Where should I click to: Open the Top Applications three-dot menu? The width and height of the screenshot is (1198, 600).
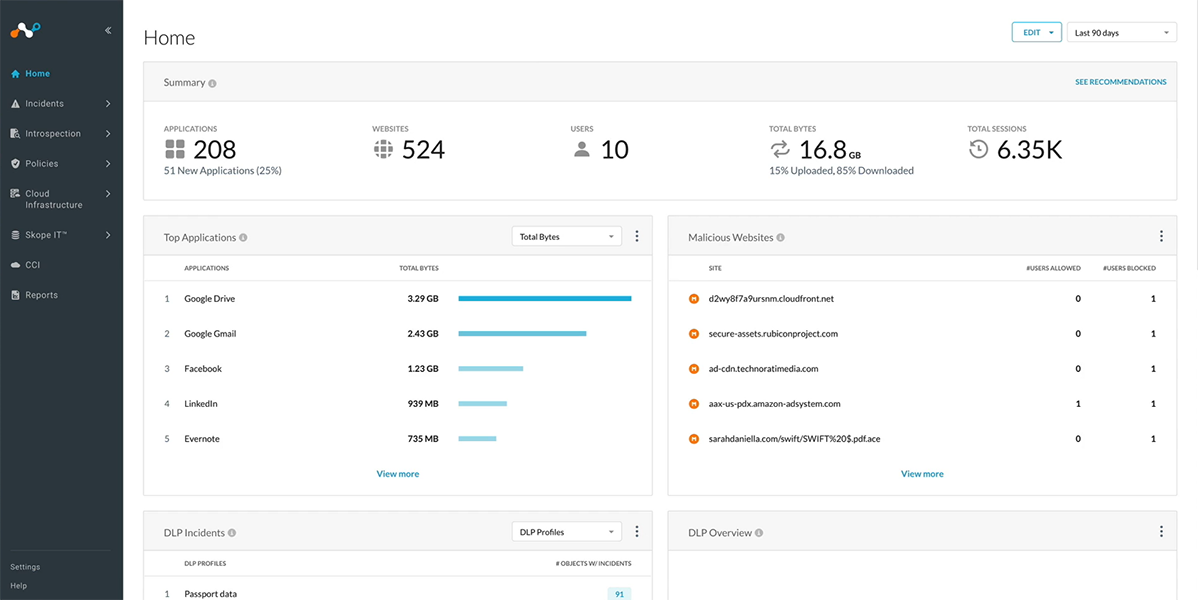pyautogui.click(x=637, y=237)
